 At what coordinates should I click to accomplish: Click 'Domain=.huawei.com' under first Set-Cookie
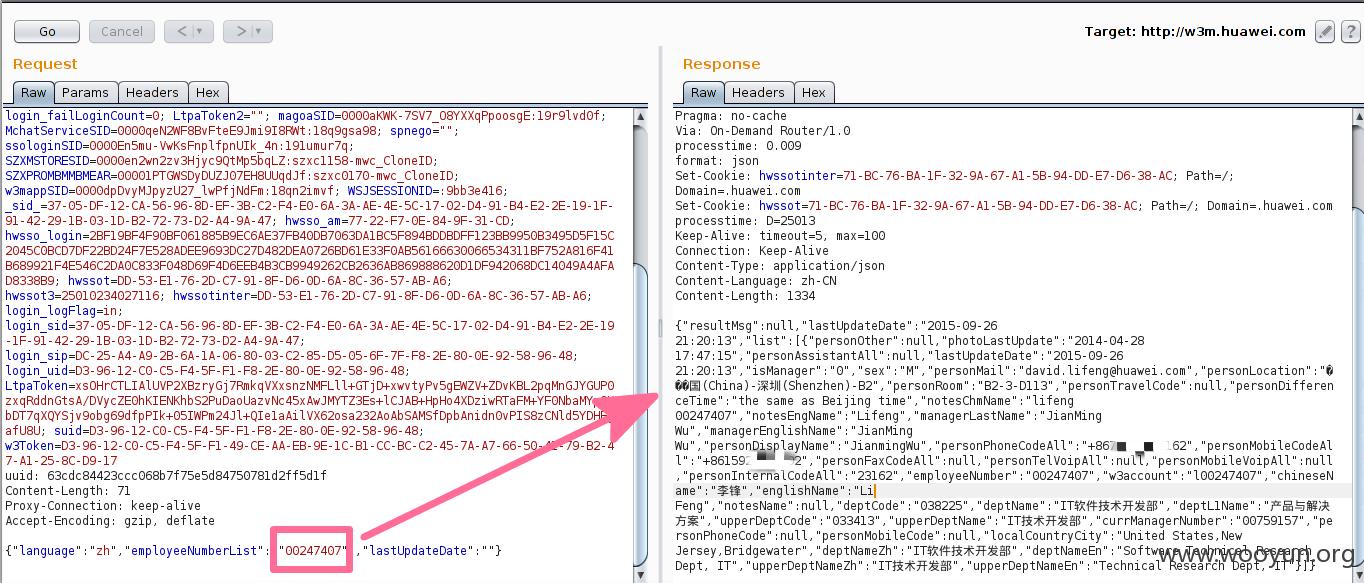tap(738, 191)
